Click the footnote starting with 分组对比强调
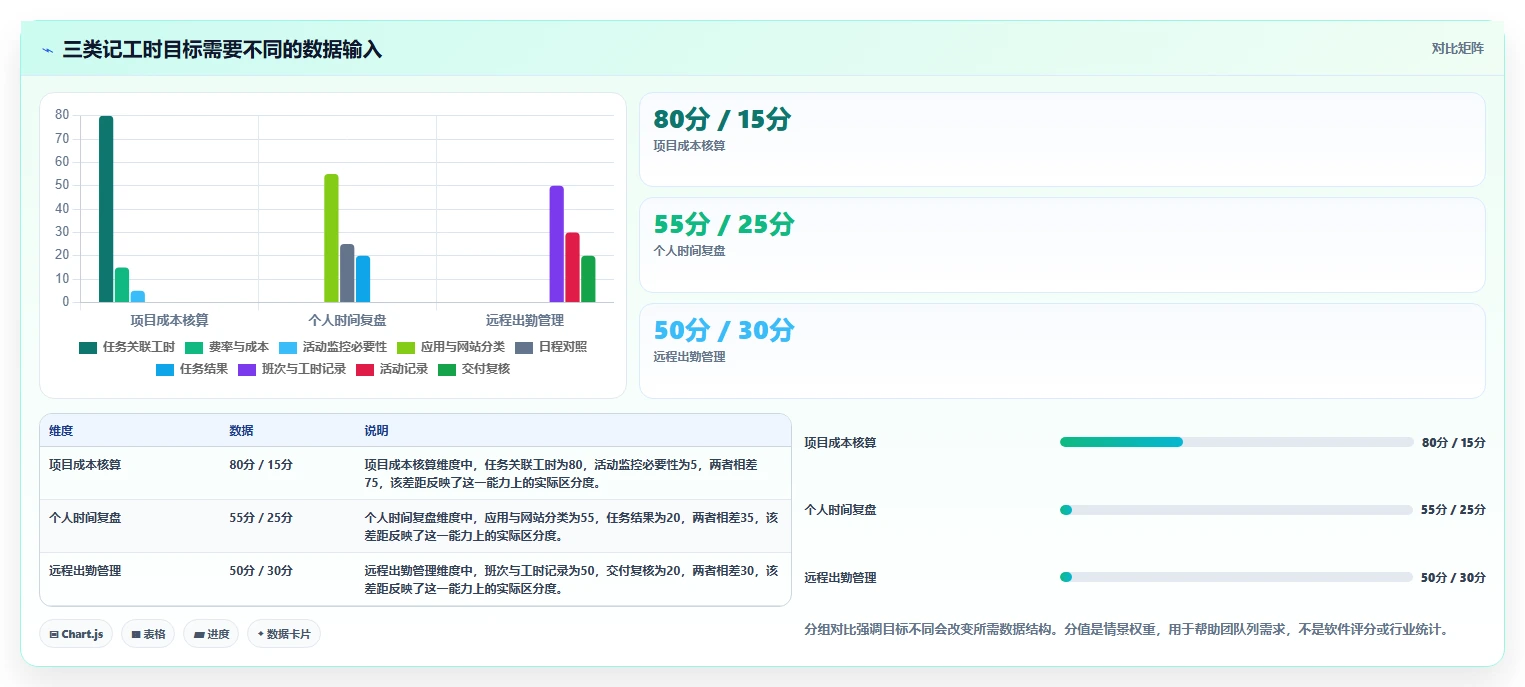 click(1126, 630)
